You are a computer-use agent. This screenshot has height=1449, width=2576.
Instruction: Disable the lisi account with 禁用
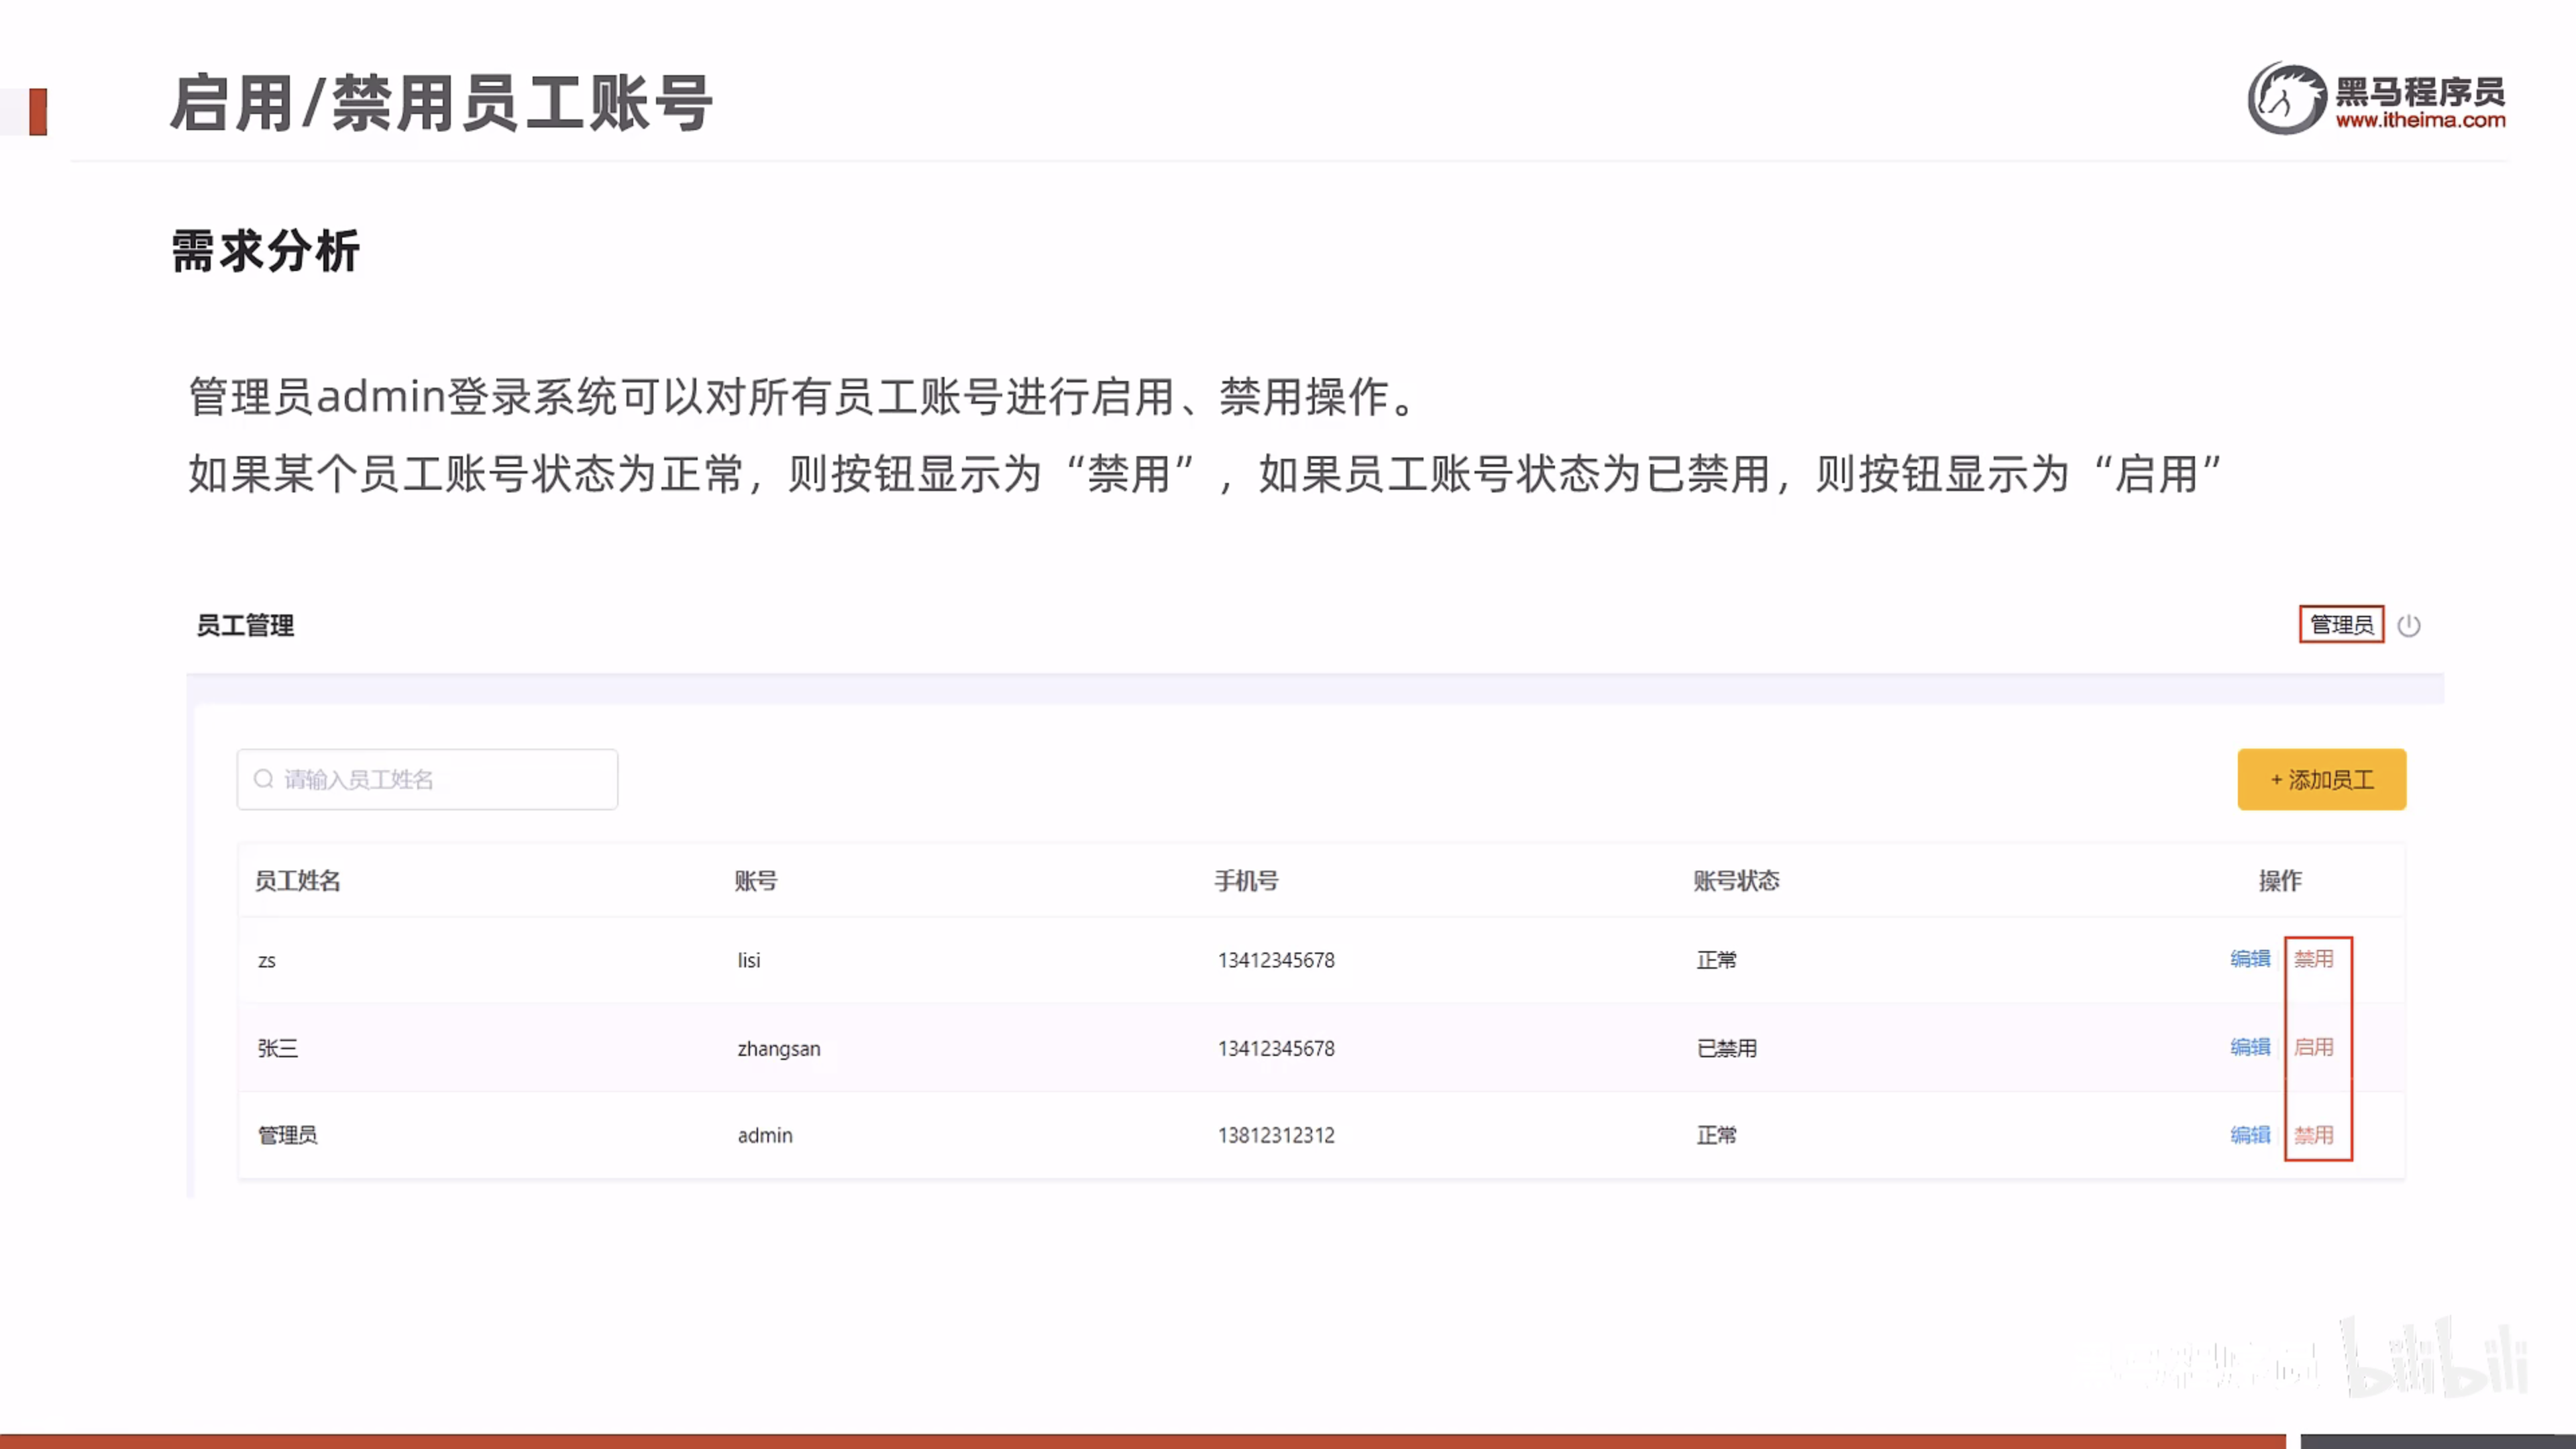2313,959
